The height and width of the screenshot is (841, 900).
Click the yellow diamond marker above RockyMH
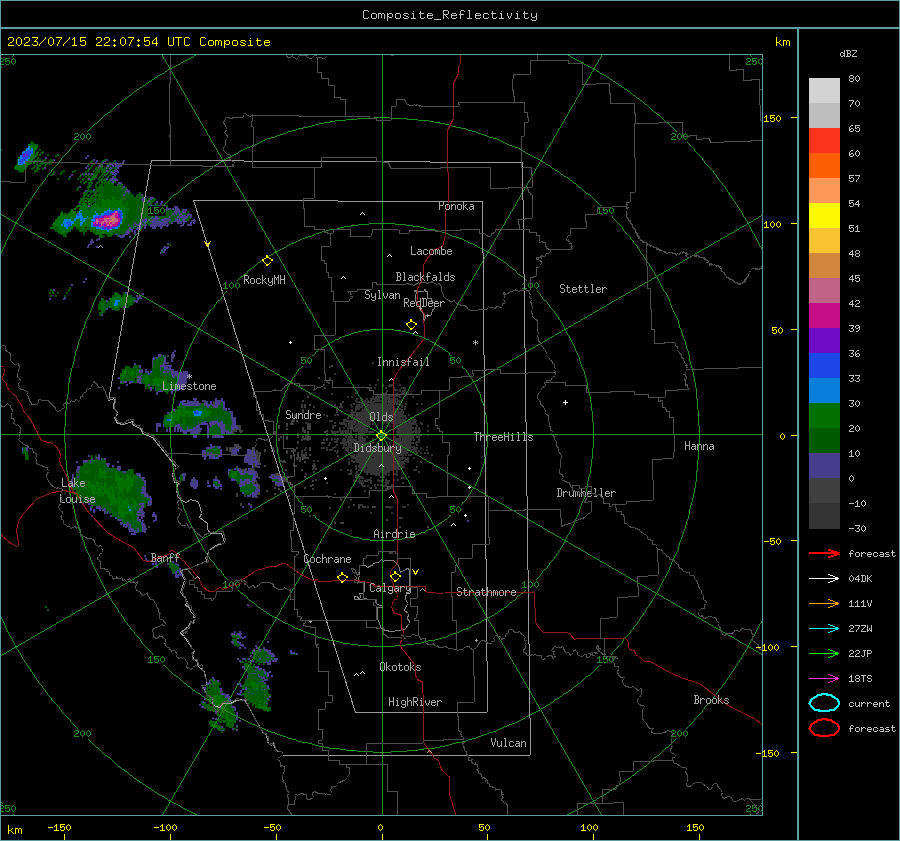(x=267, y=261)
